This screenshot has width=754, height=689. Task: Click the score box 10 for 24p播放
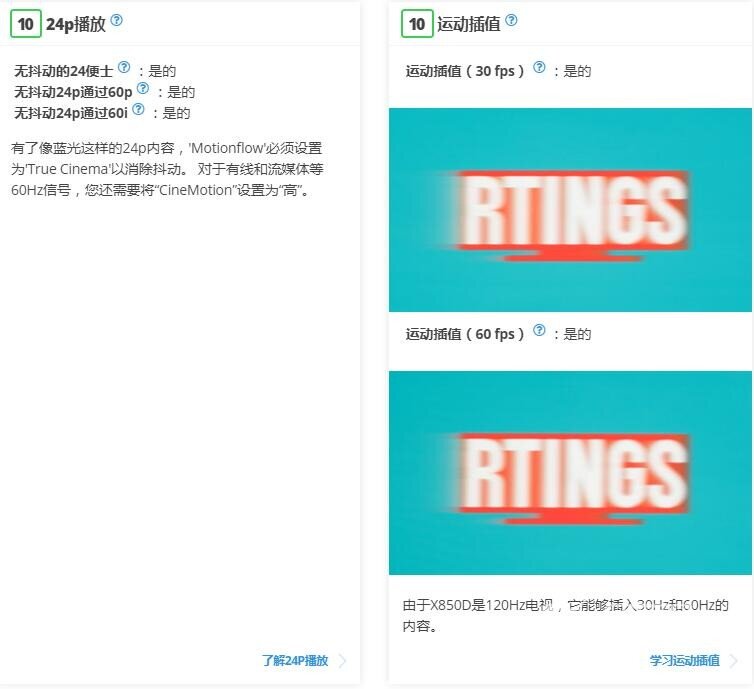coord(26,24)
